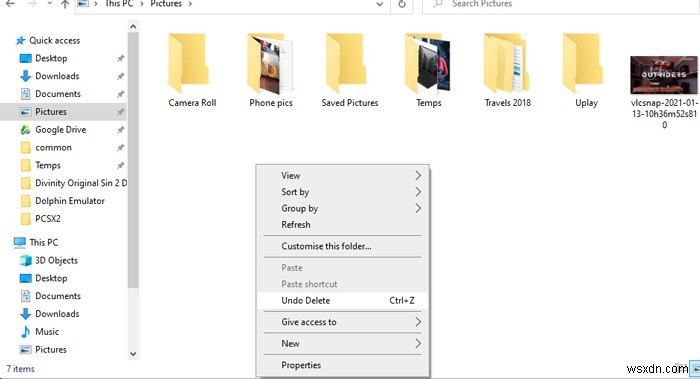Select the Uplay folder icon
The width and height of the screenshot is (700, 379).
tap(583, 63)
